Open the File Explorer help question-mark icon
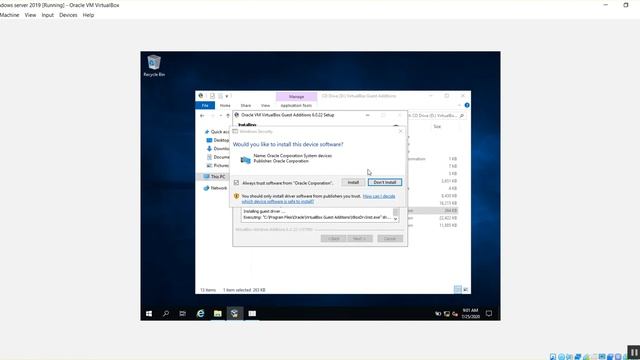The image size is (640, 360). (467, 105)
